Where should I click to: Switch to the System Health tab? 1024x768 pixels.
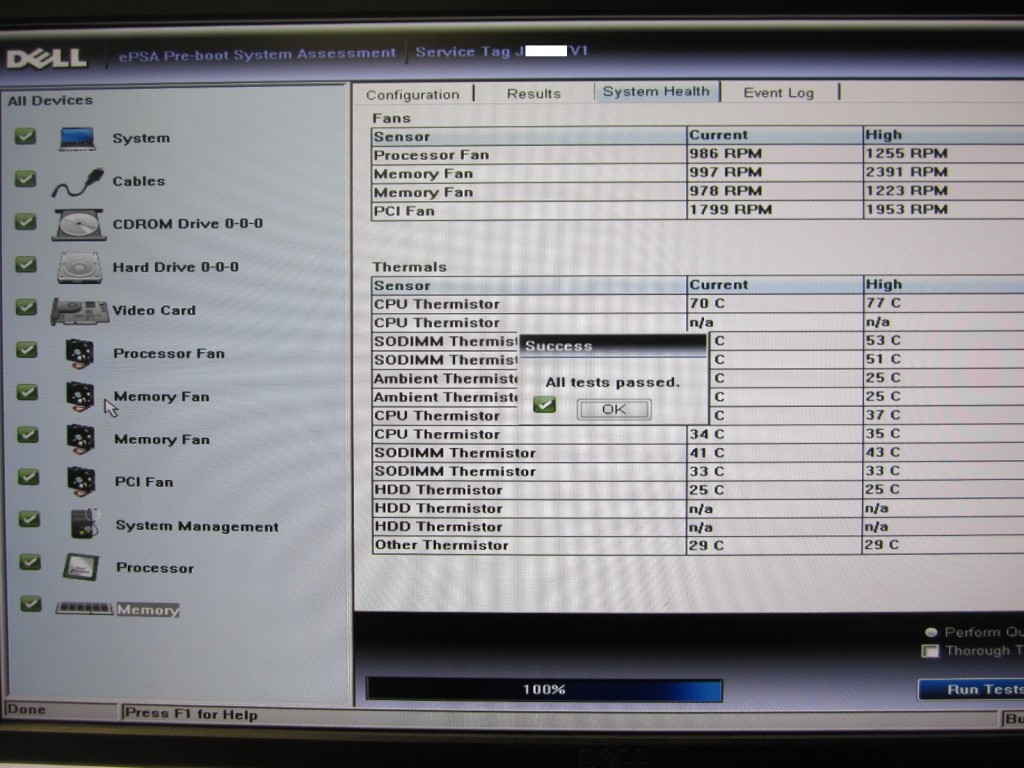click(656, 91)
